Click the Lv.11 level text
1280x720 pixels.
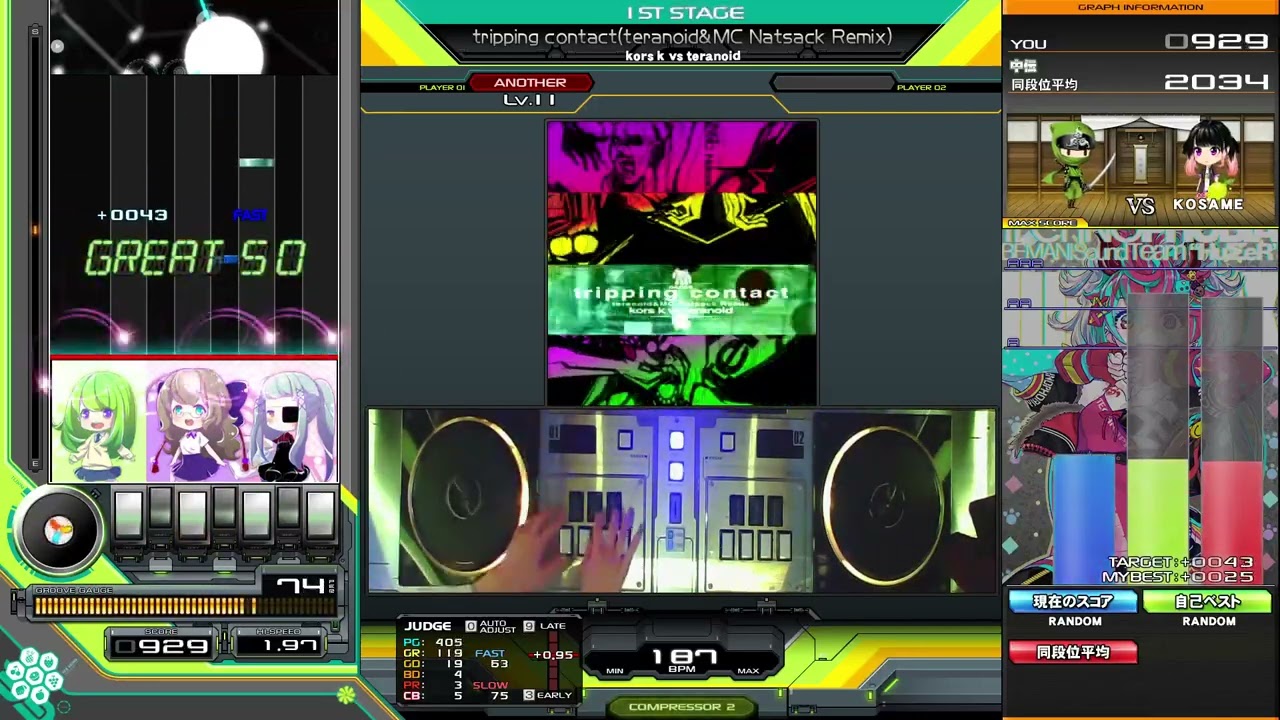tap(530, 99)
